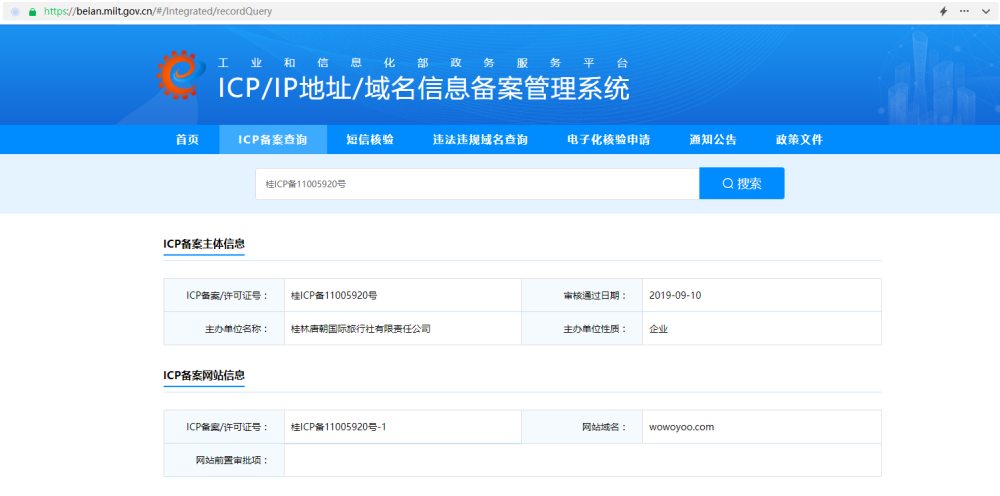Image resolution: width=1000 pixels, height=496 pixels.
Task: Click the lightning bolt icon in address bar
Action: pos(943,11)
